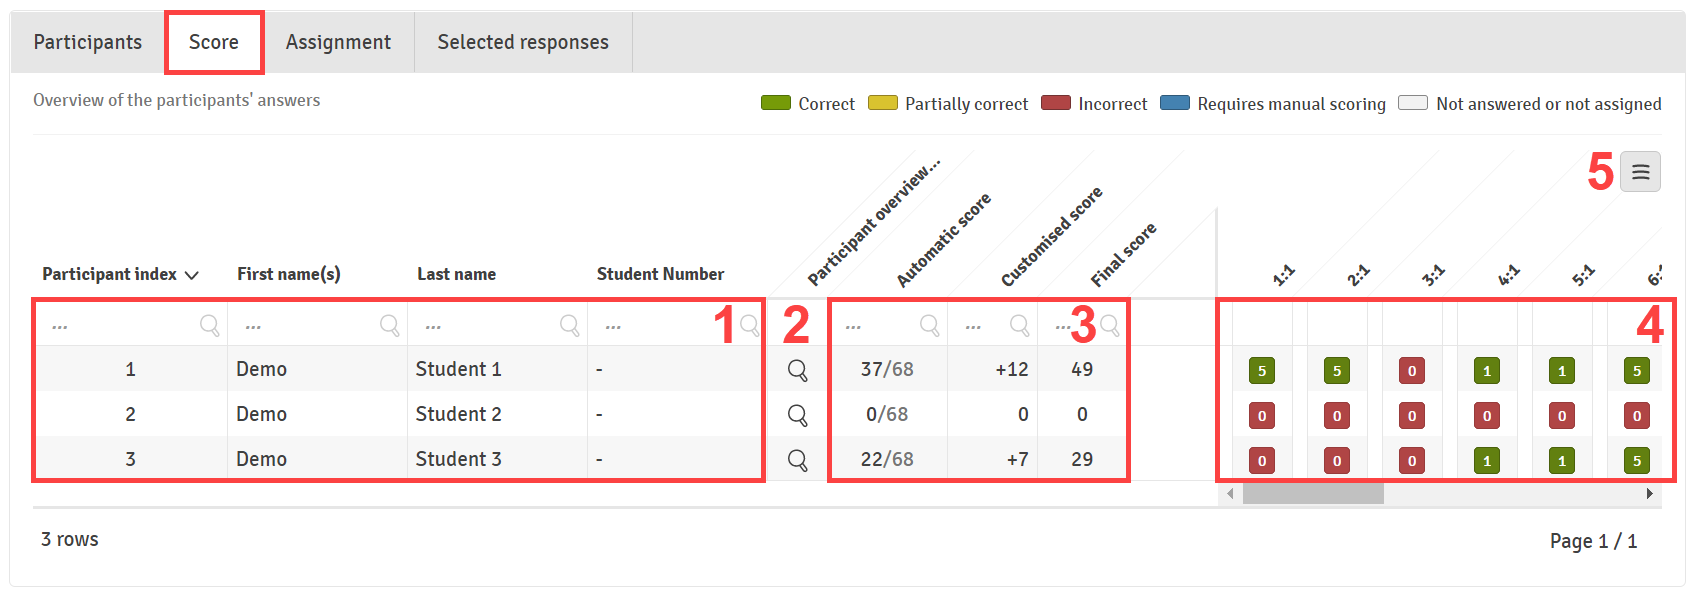The height and width of the screenshot is (595, 1693).
Task: Click search icon in Automatic score filter
Action: click(929, 325)
